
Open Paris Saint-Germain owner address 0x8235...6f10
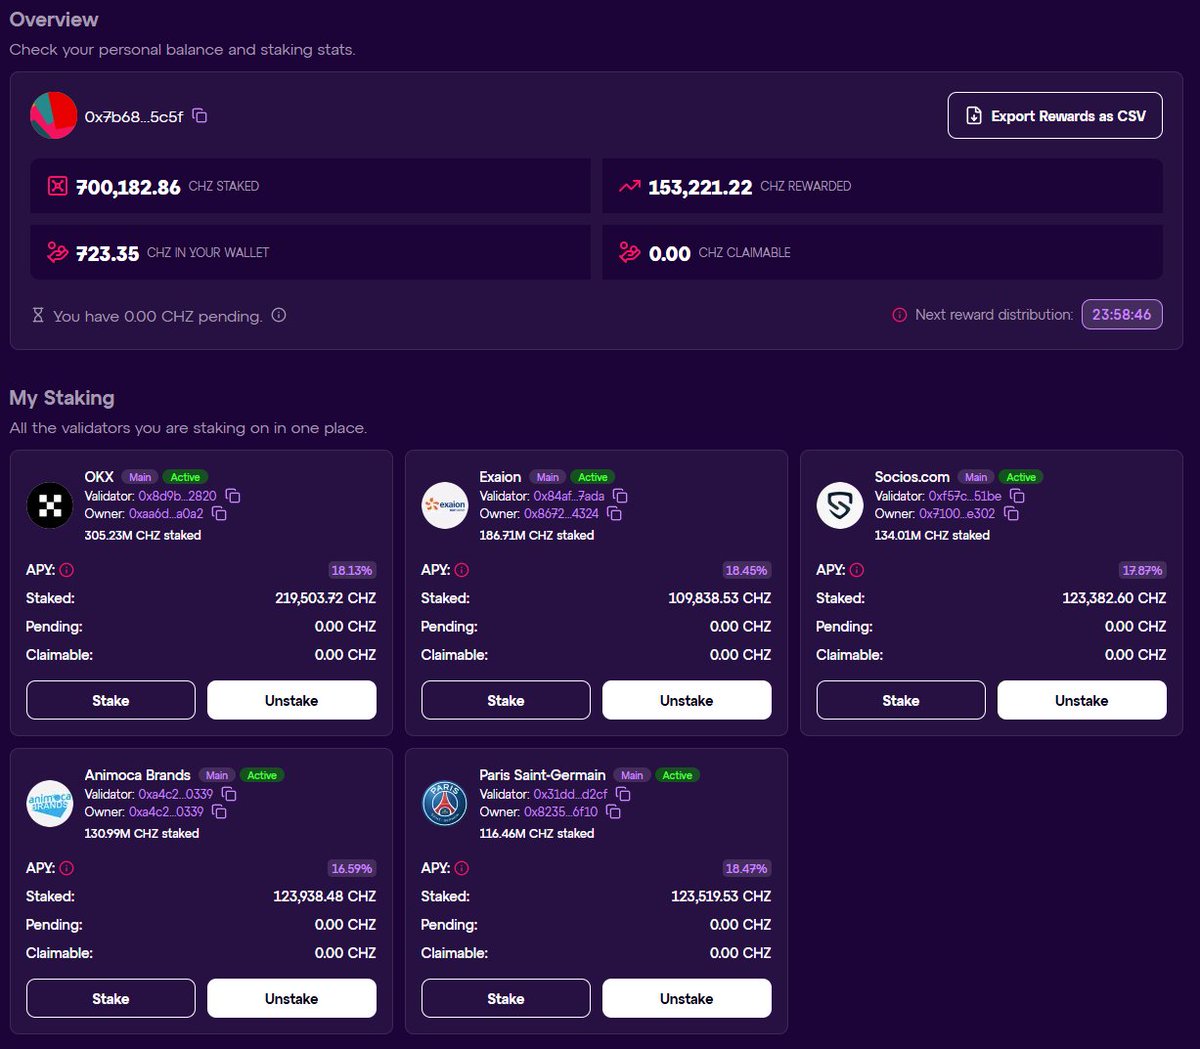[561, 811]
